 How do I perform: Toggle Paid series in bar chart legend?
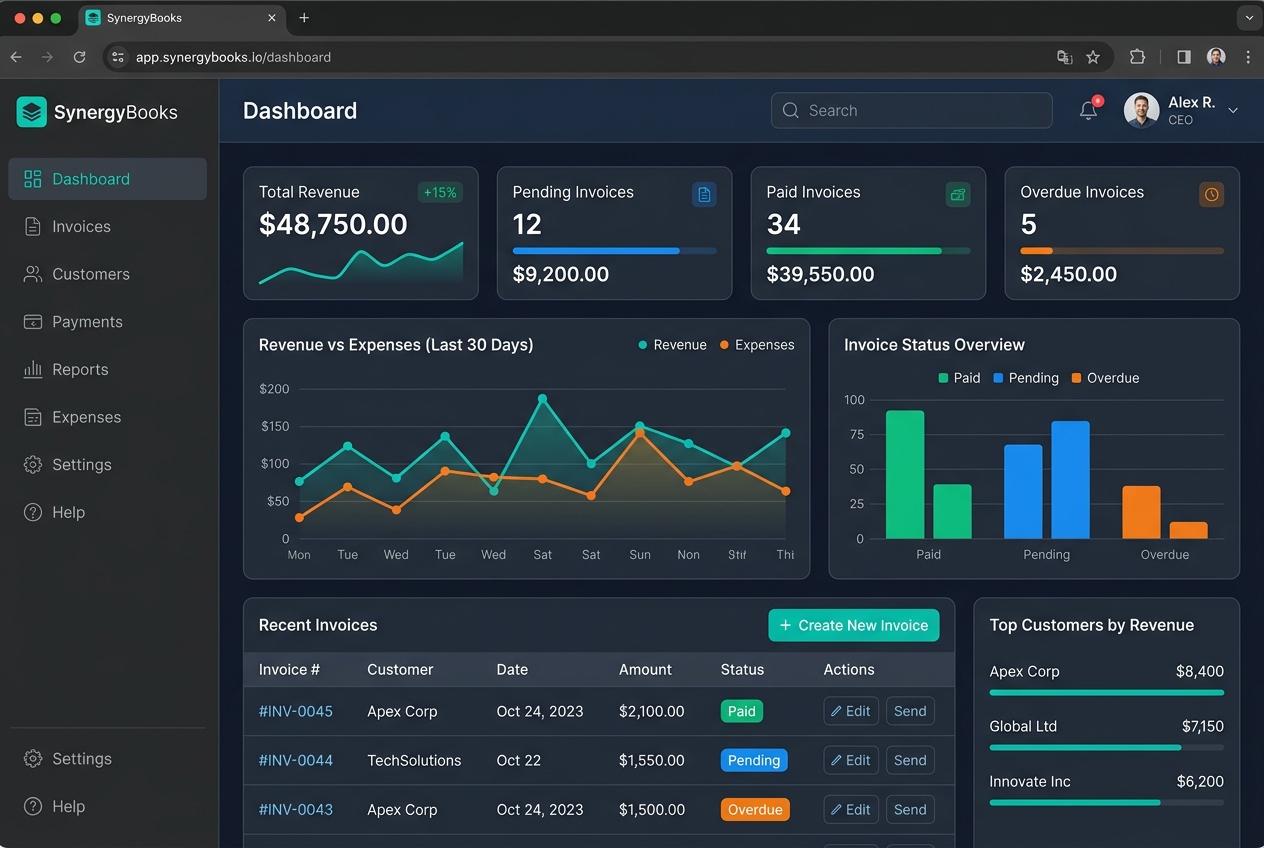[959, 378]
